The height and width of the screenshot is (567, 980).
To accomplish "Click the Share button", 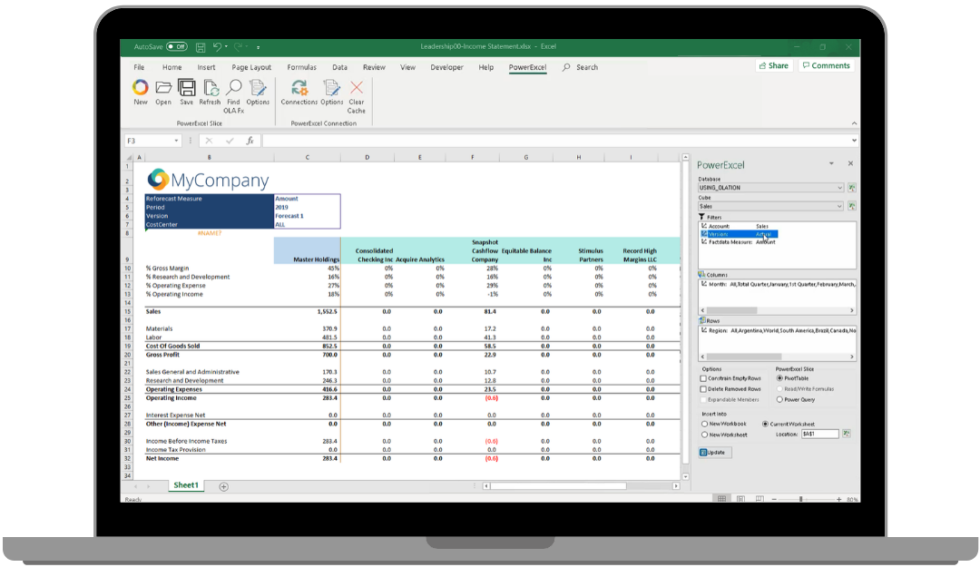I will coord(773,66).
